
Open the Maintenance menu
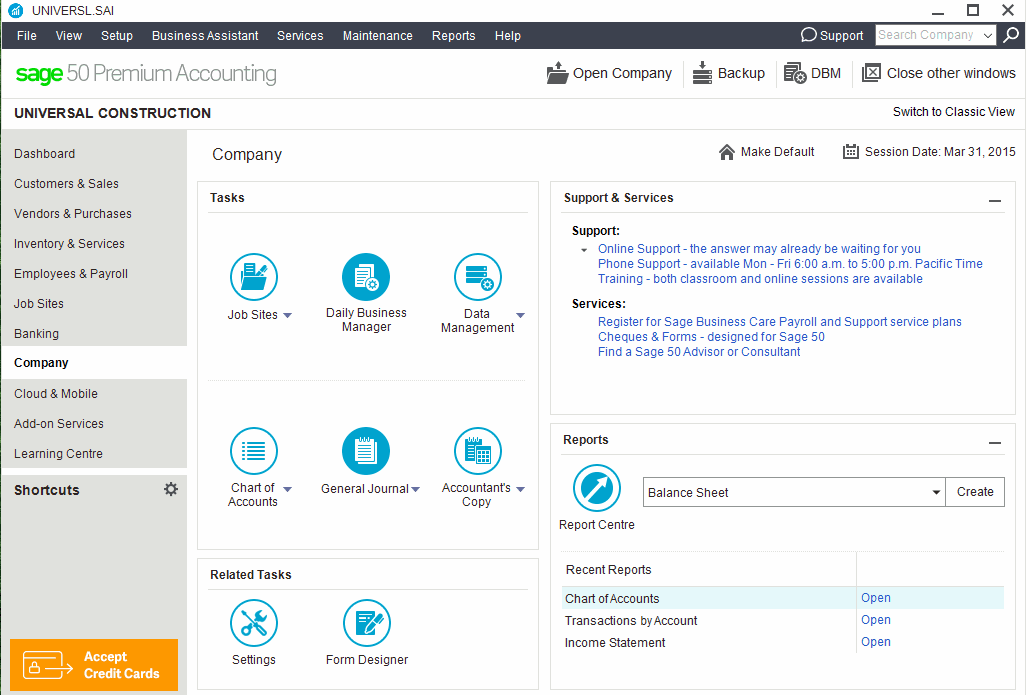(378, 35)
